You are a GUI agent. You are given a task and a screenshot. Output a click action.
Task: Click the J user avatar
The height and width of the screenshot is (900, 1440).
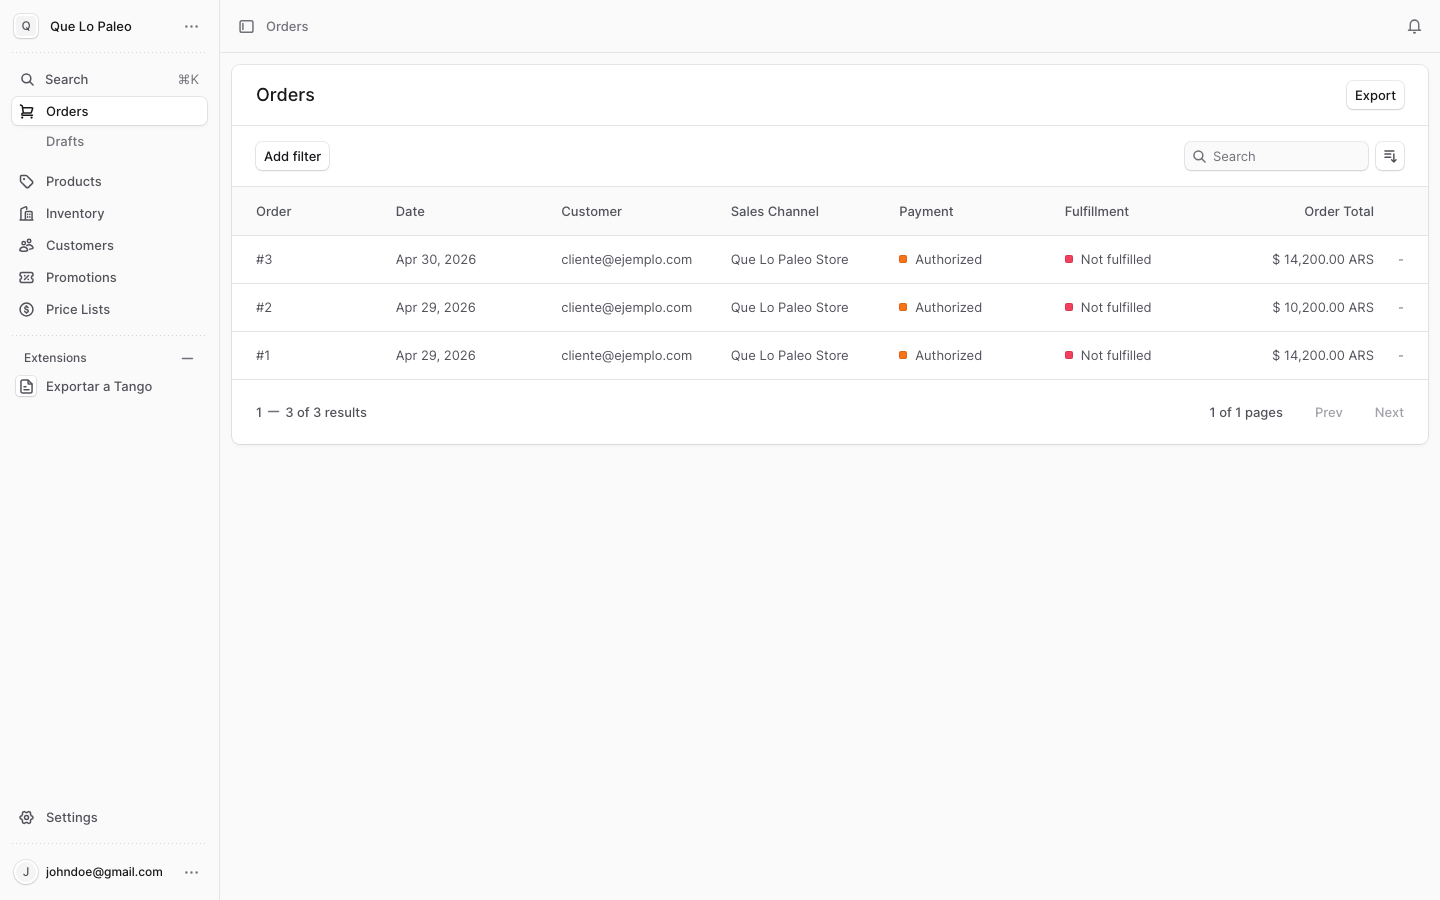pyautogui.click(x=26, y=872)
